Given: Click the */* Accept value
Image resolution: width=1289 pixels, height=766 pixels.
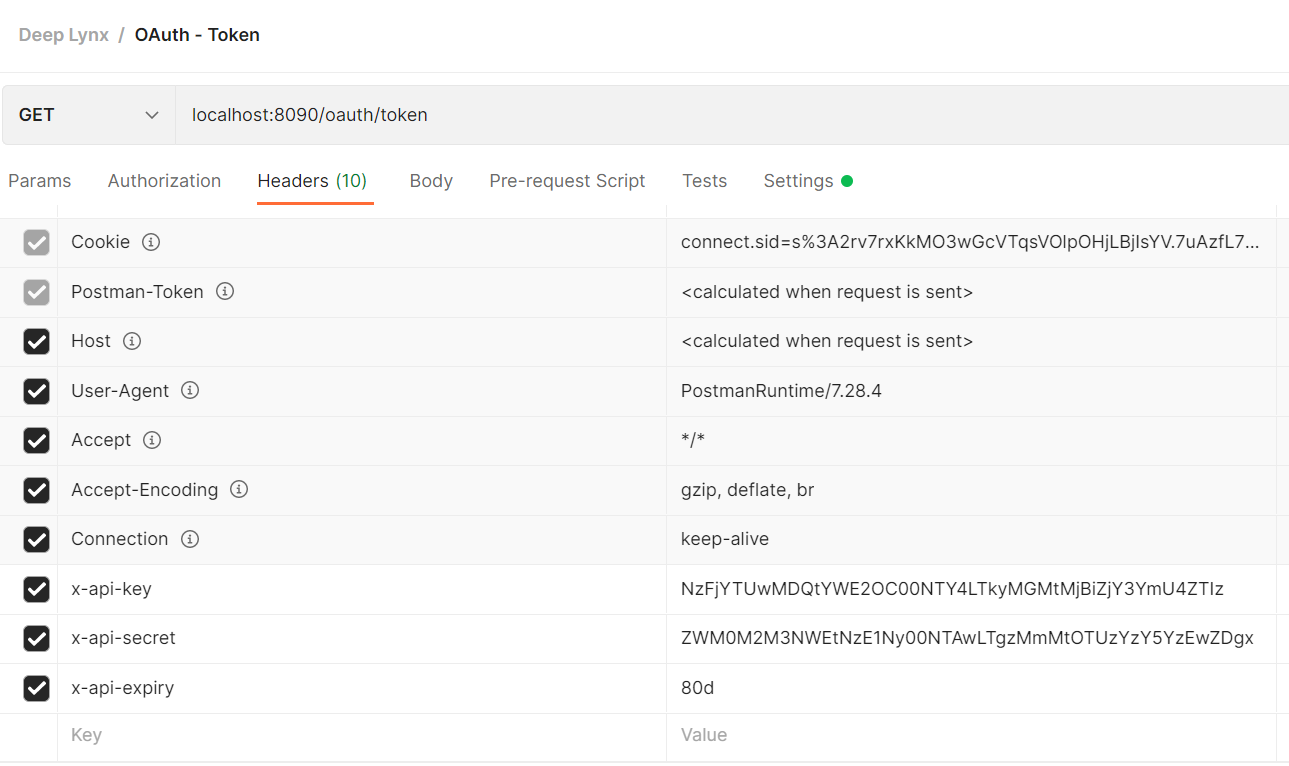Looking at the screenshot, I should 693,440.
